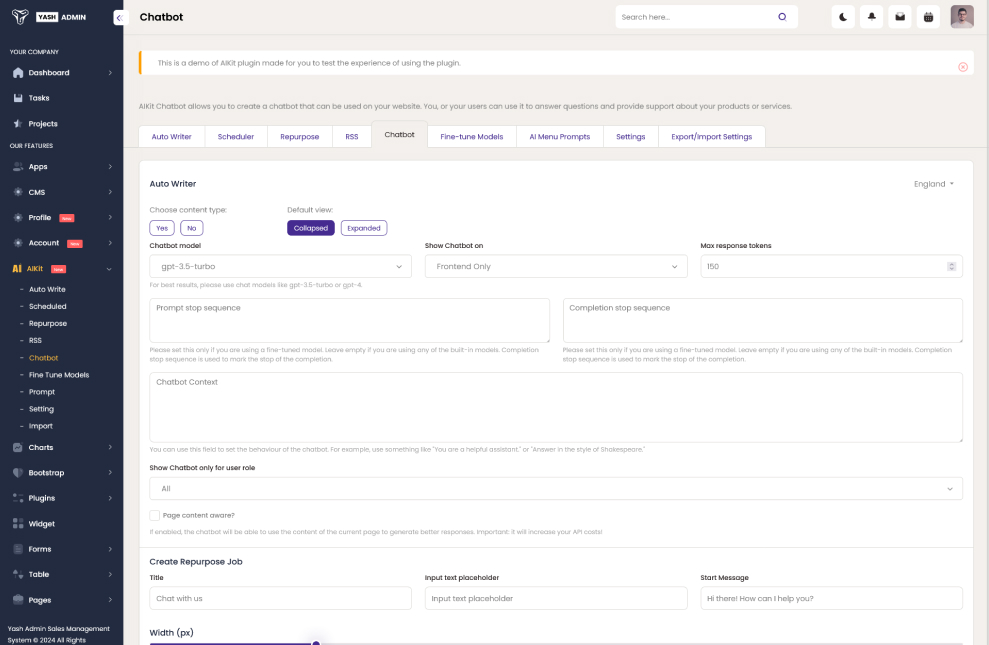Click the Title Chat with us field
Viewport: 989px width, 645px height.
(x=280, y=598)
